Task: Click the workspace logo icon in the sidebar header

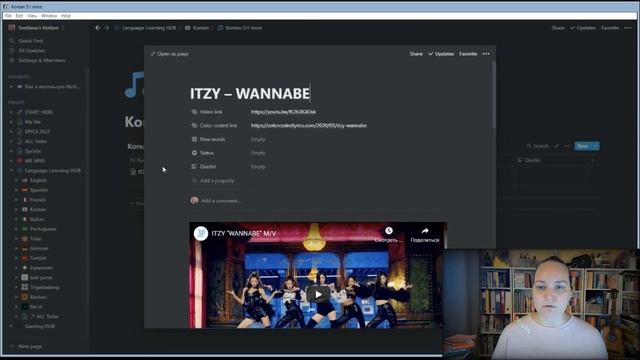Action: pos(11,28)
